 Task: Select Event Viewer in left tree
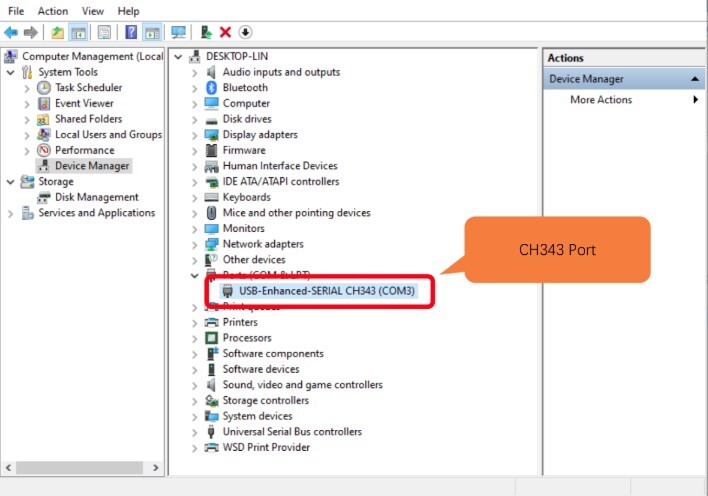pyautogui.click(x=84, y=103)
